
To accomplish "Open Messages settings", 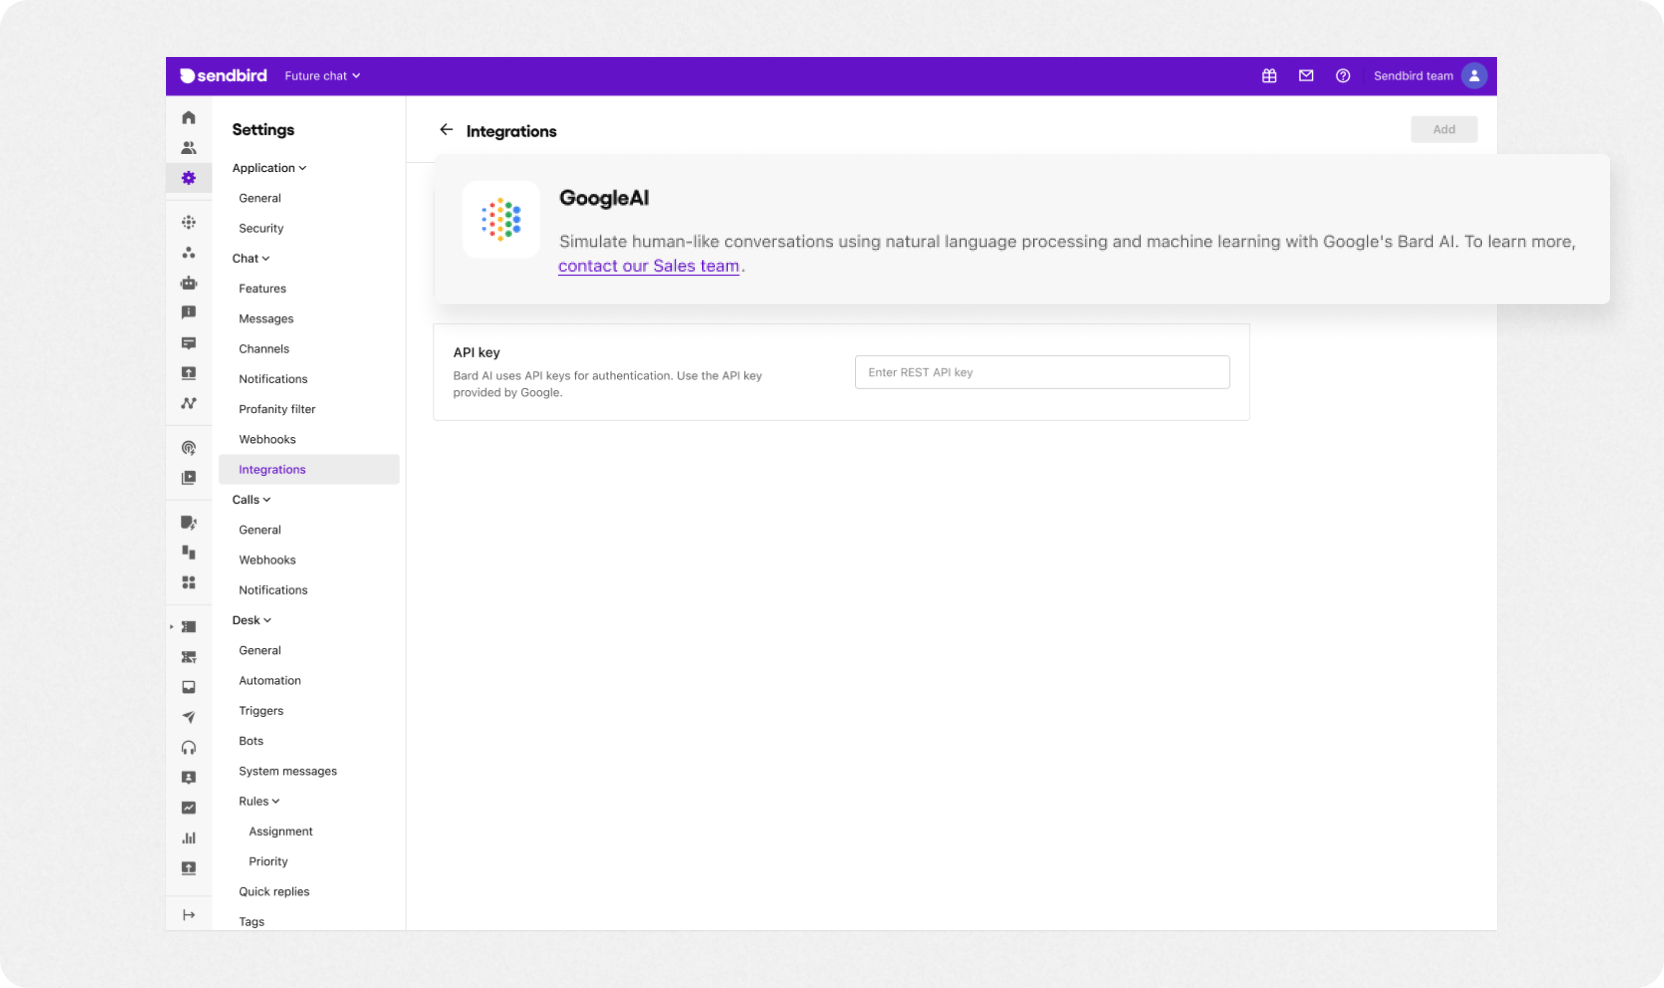I will click(266, 319).
